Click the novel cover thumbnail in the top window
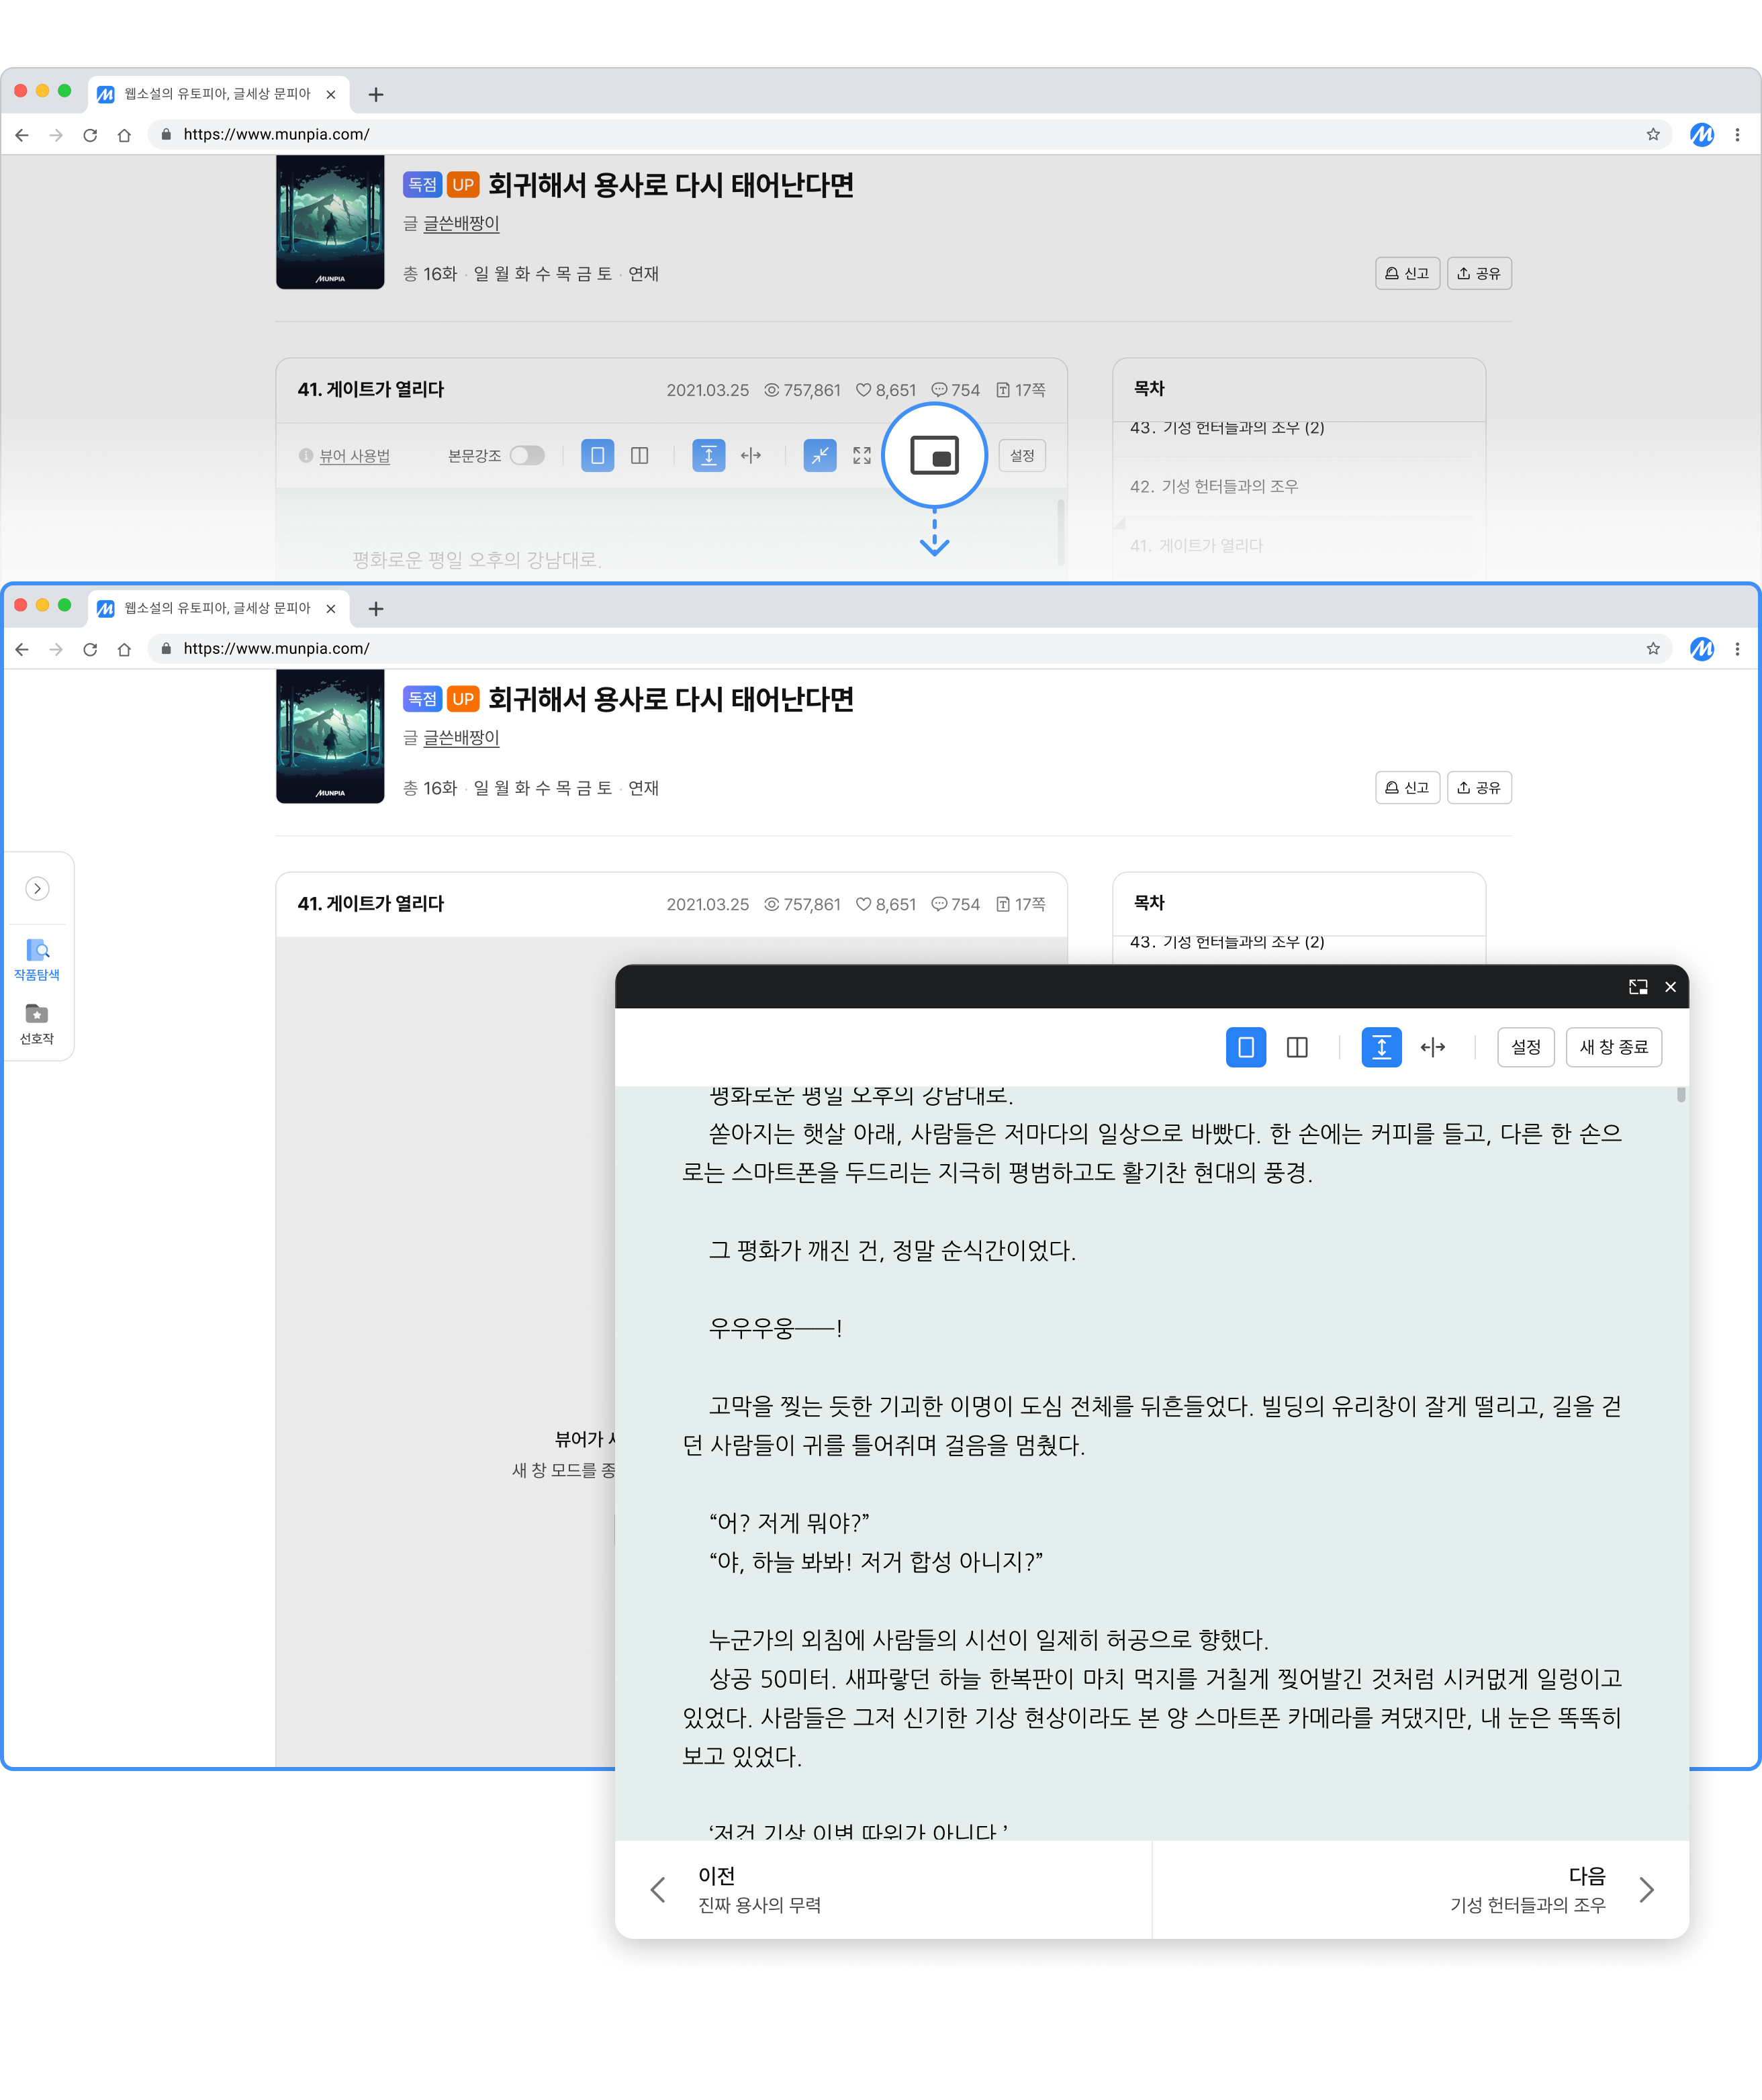This screenshot has height=2100, width=1762. coord(330,222)
